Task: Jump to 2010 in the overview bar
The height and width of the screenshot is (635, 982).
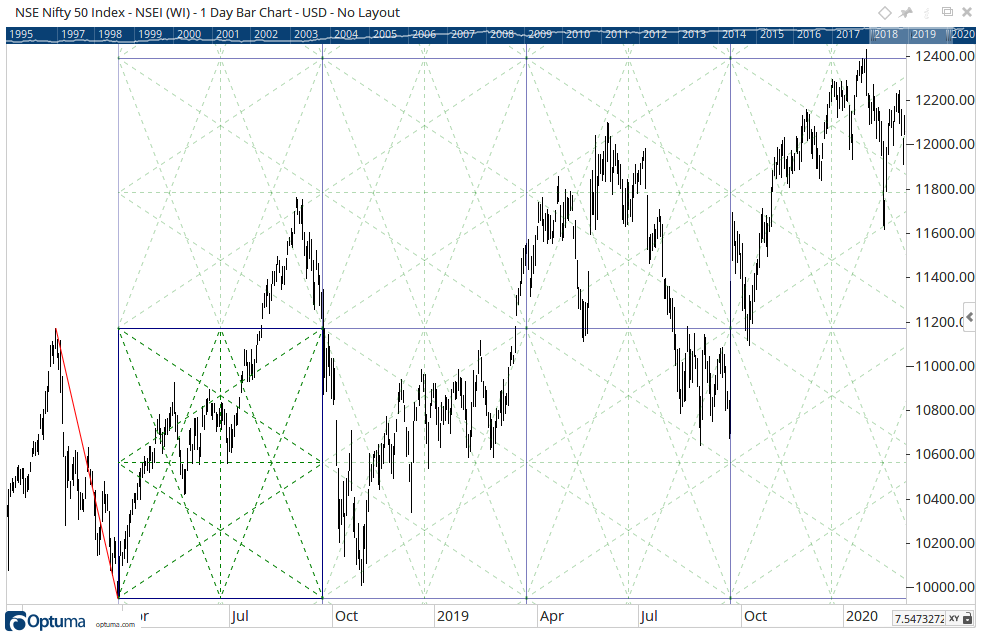Action: [577, 34]
